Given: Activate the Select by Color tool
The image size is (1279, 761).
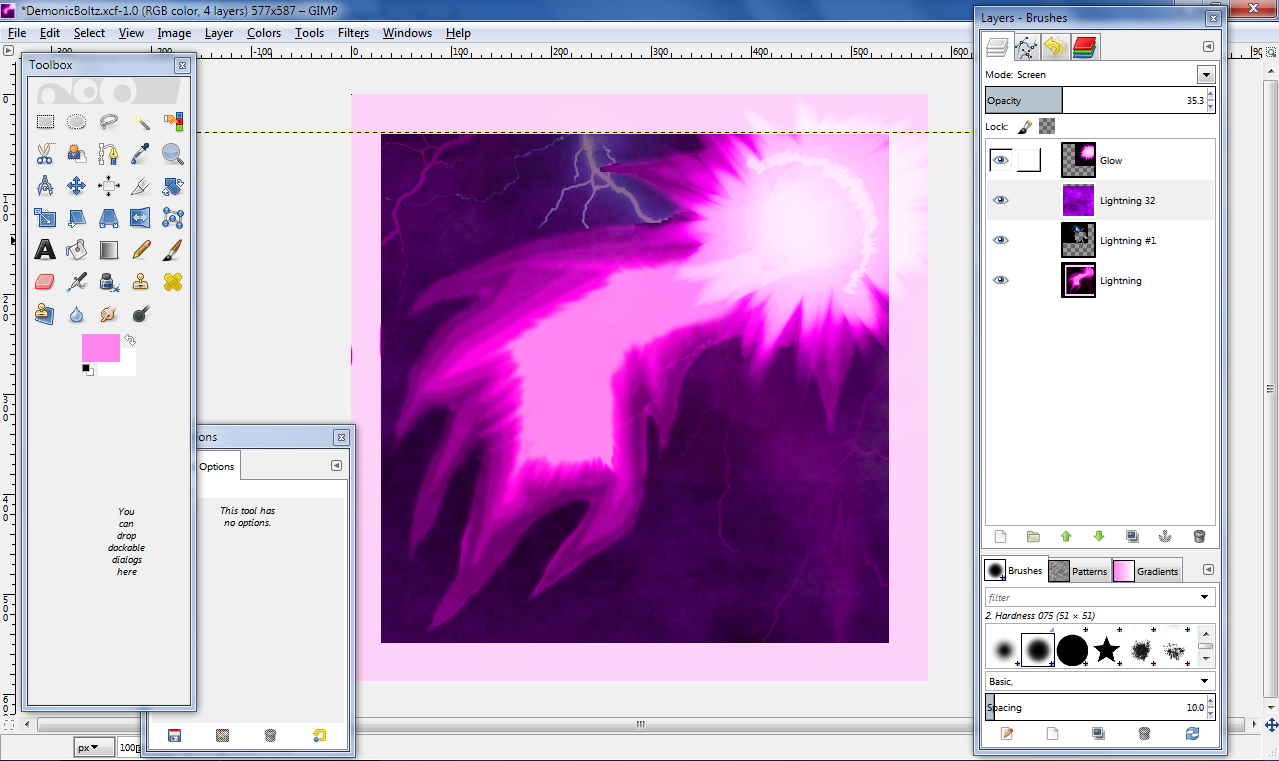Looking at the screenshot, I should 173,122.
